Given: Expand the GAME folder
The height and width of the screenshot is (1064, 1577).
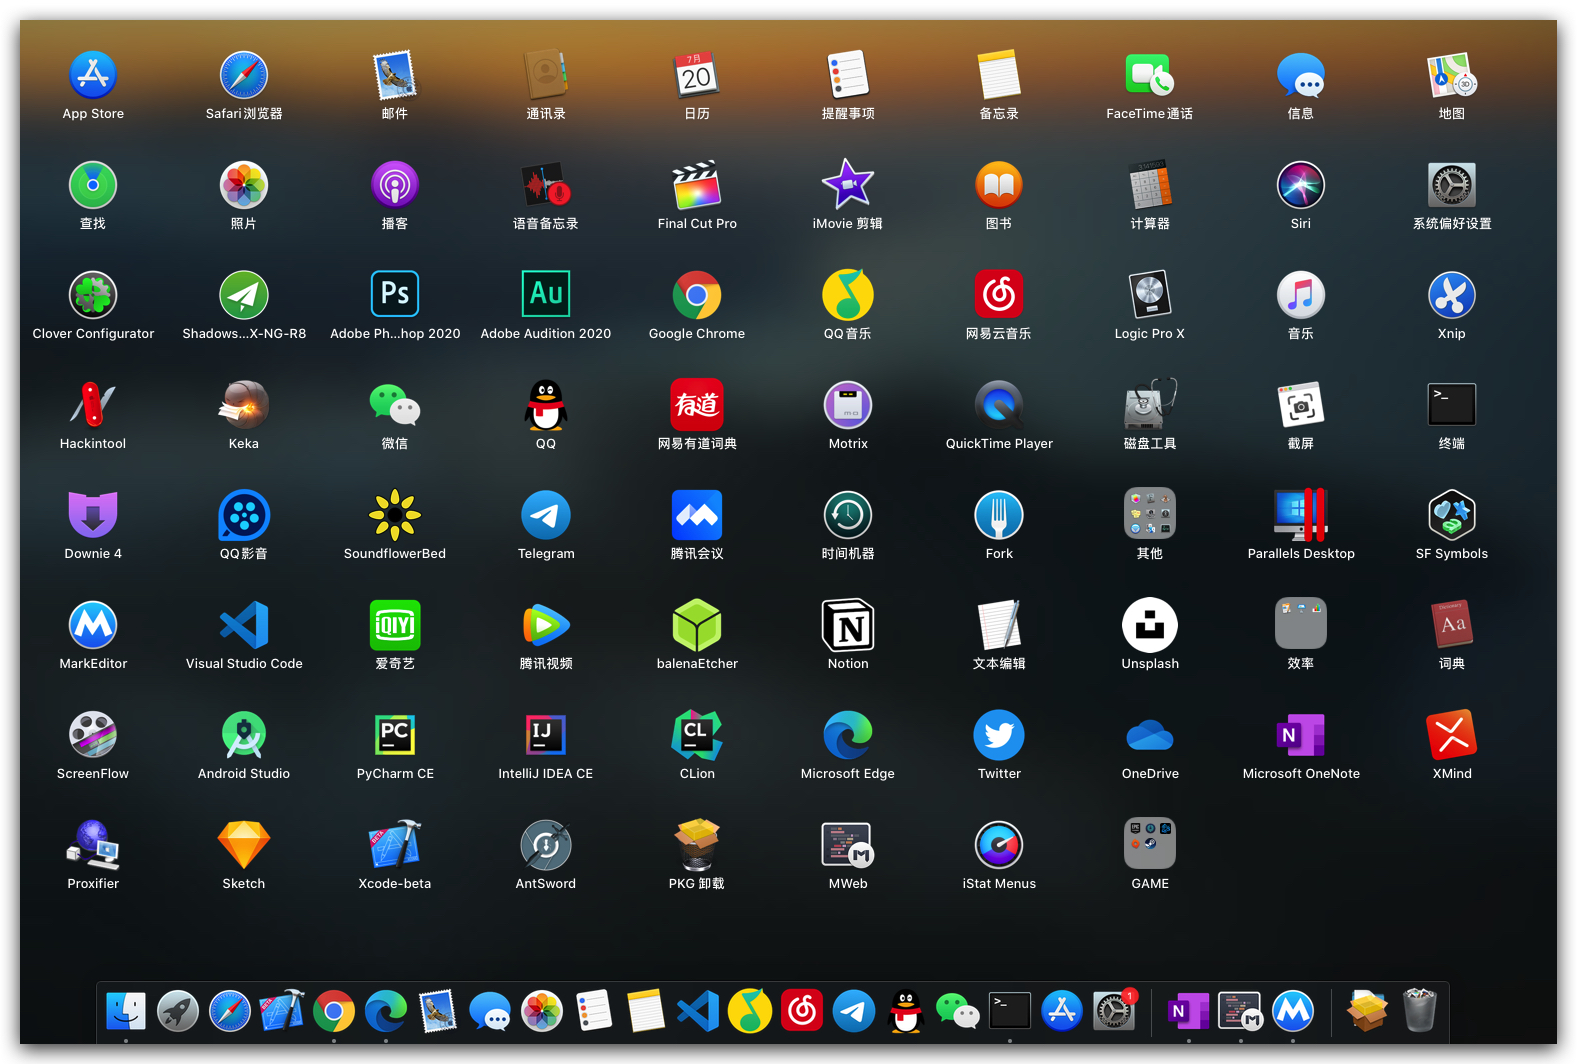Looking at the screenshot, I should 1150,846.
